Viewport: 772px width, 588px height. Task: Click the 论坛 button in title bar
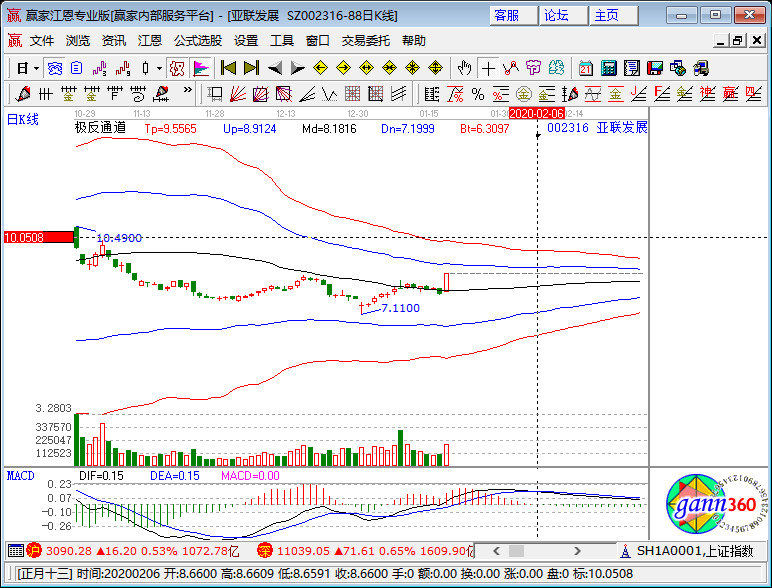click(556, 15)
